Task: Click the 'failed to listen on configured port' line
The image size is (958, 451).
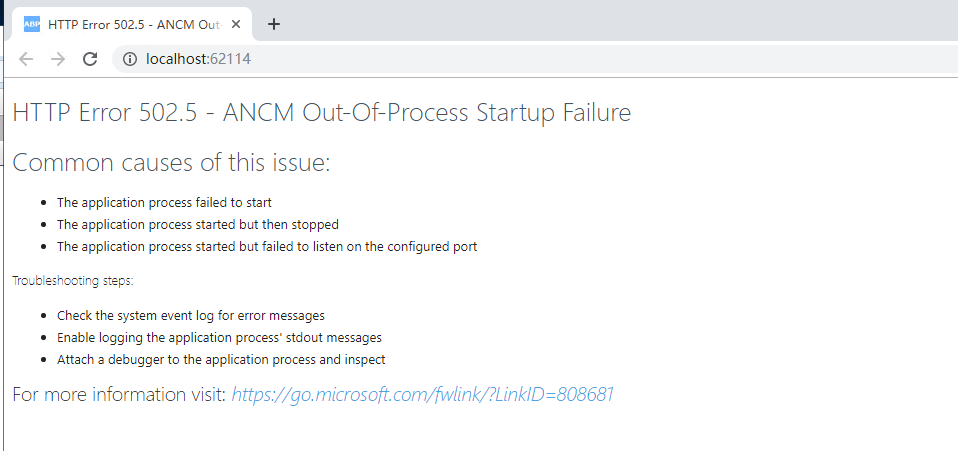Action: click(x=266, y=246)
